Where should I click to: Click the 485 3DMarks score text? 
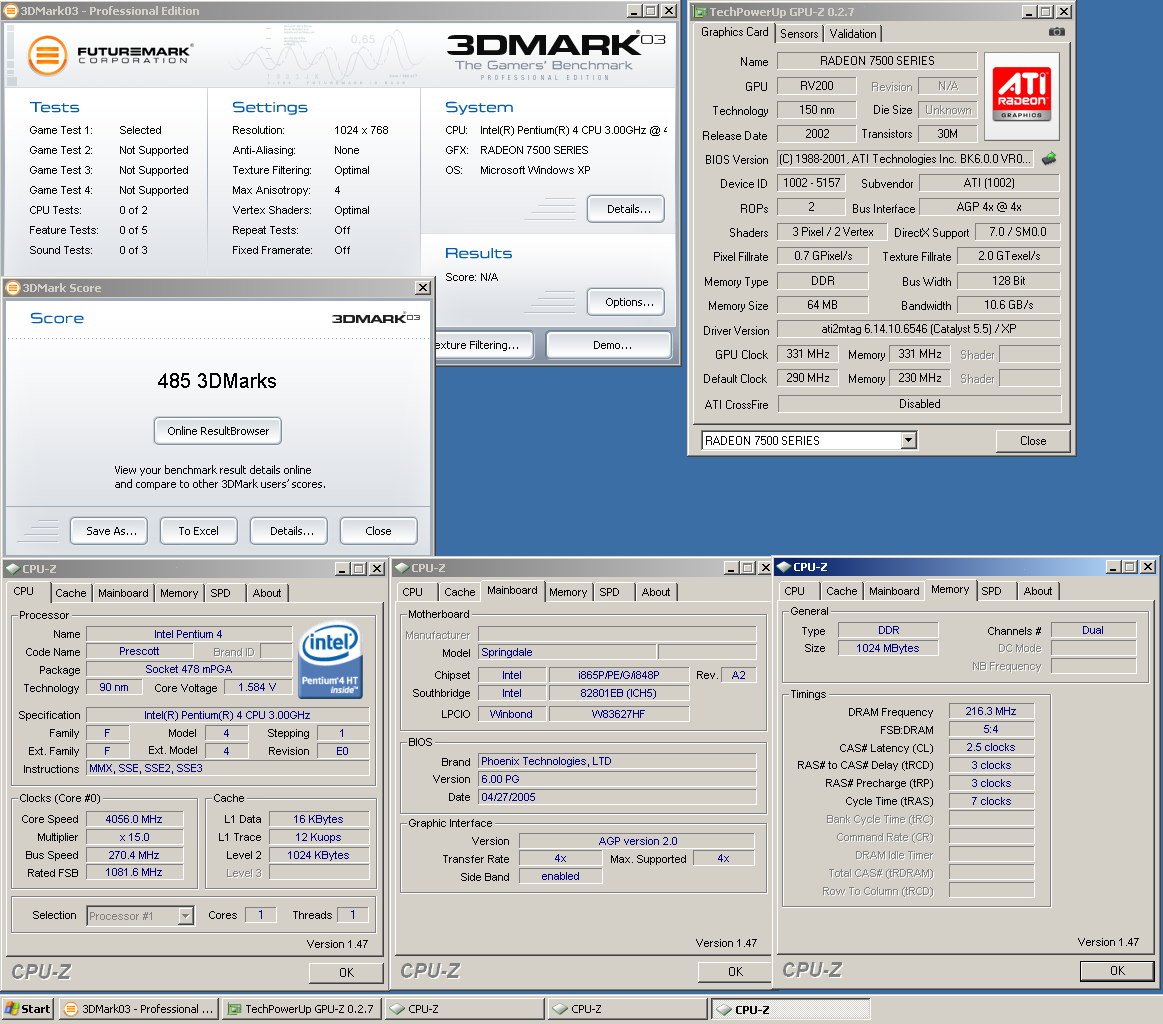click(x=217, y=381)
